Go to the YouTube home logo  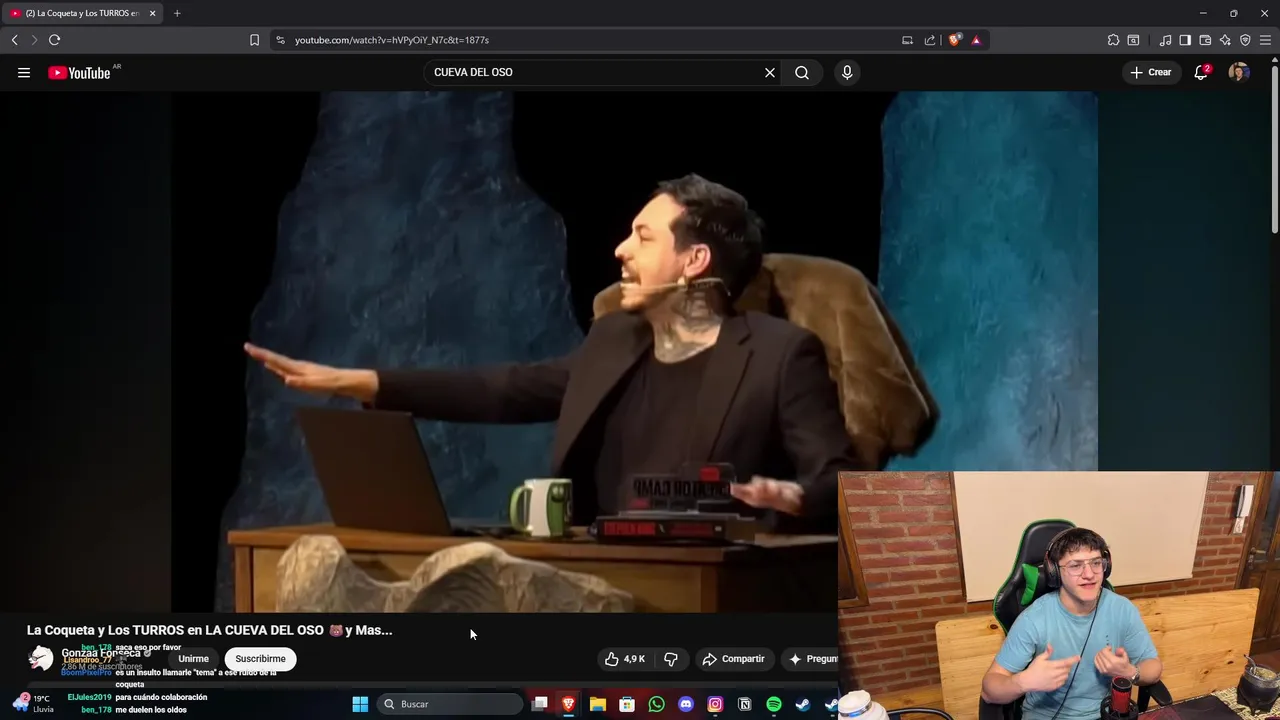click(x=79, y=72)
